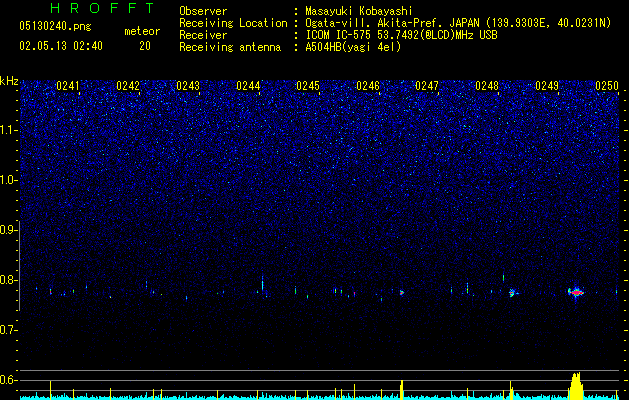Screen dimensions: 629x400
Task: Click the 0247 time marker
Action: [427, 86]
